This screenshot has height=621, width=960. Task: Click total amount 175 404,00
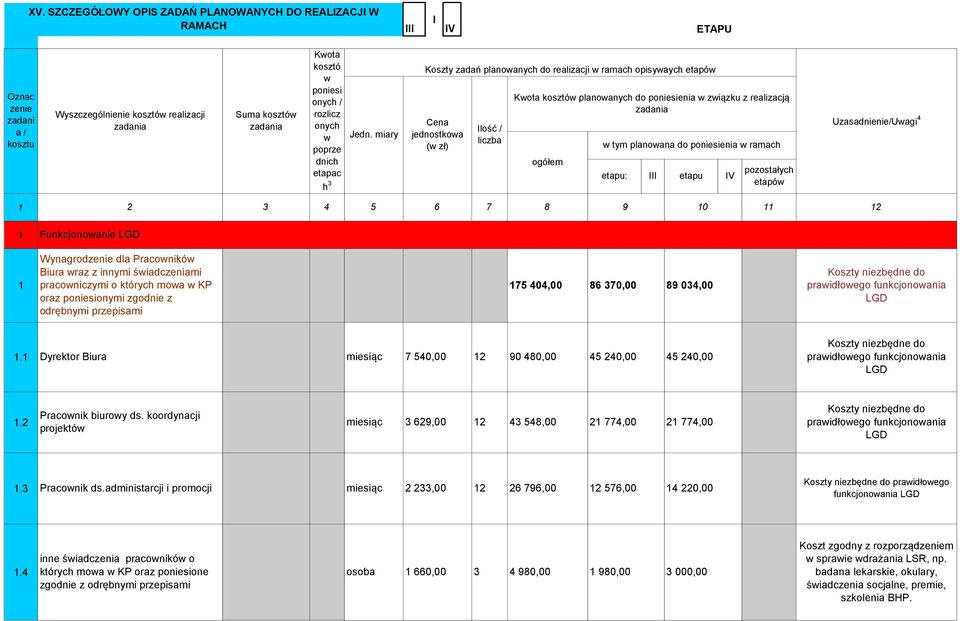click(536, 285)
